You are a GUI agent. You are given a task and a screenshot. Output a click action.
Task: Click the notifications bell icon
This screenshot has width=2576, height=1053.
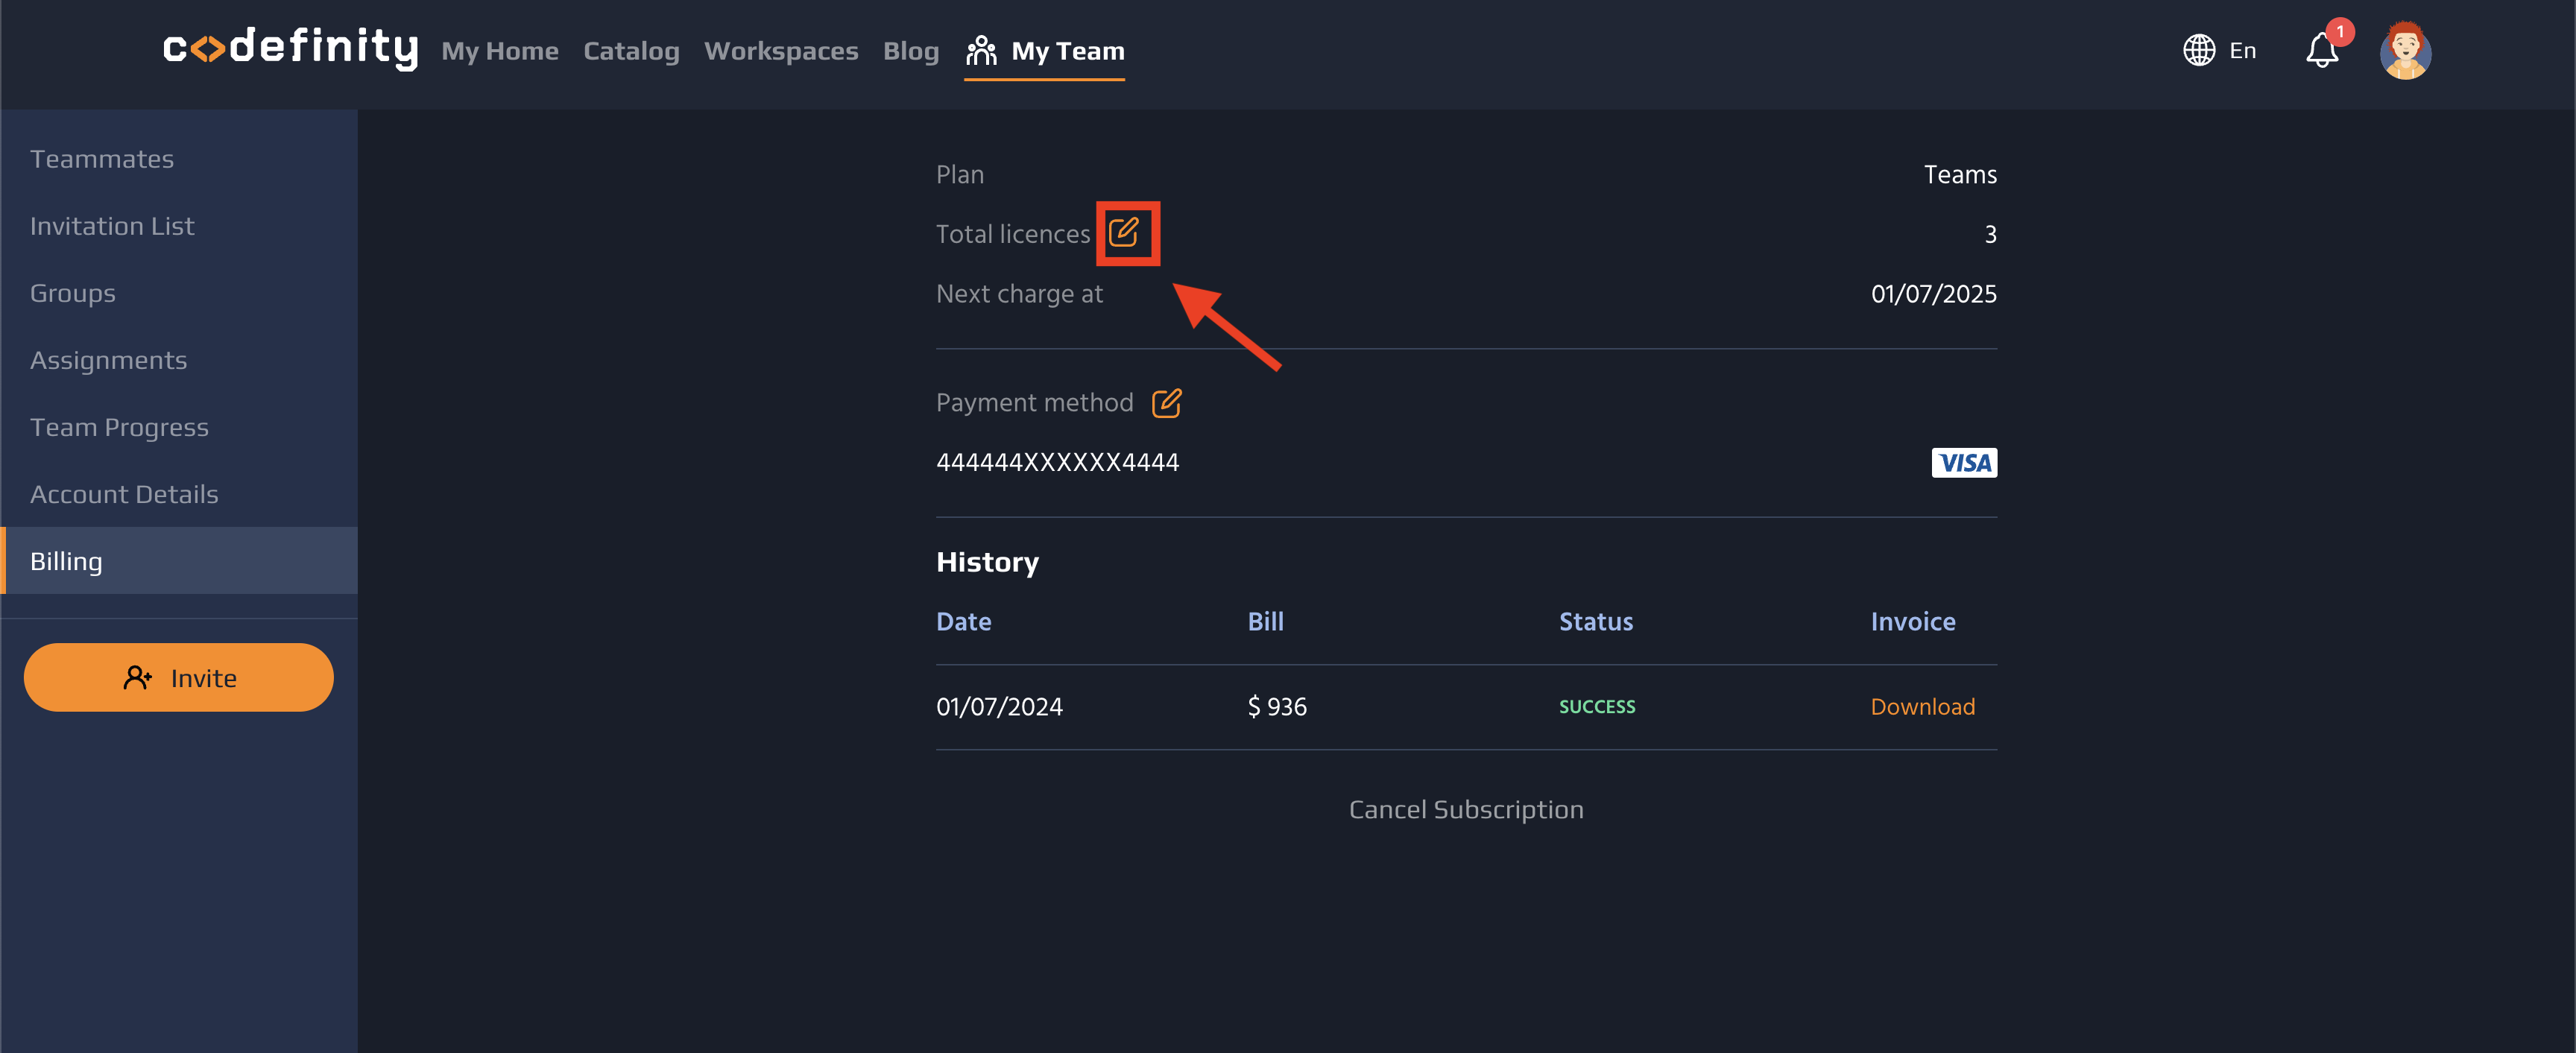tap(2321, 50)
